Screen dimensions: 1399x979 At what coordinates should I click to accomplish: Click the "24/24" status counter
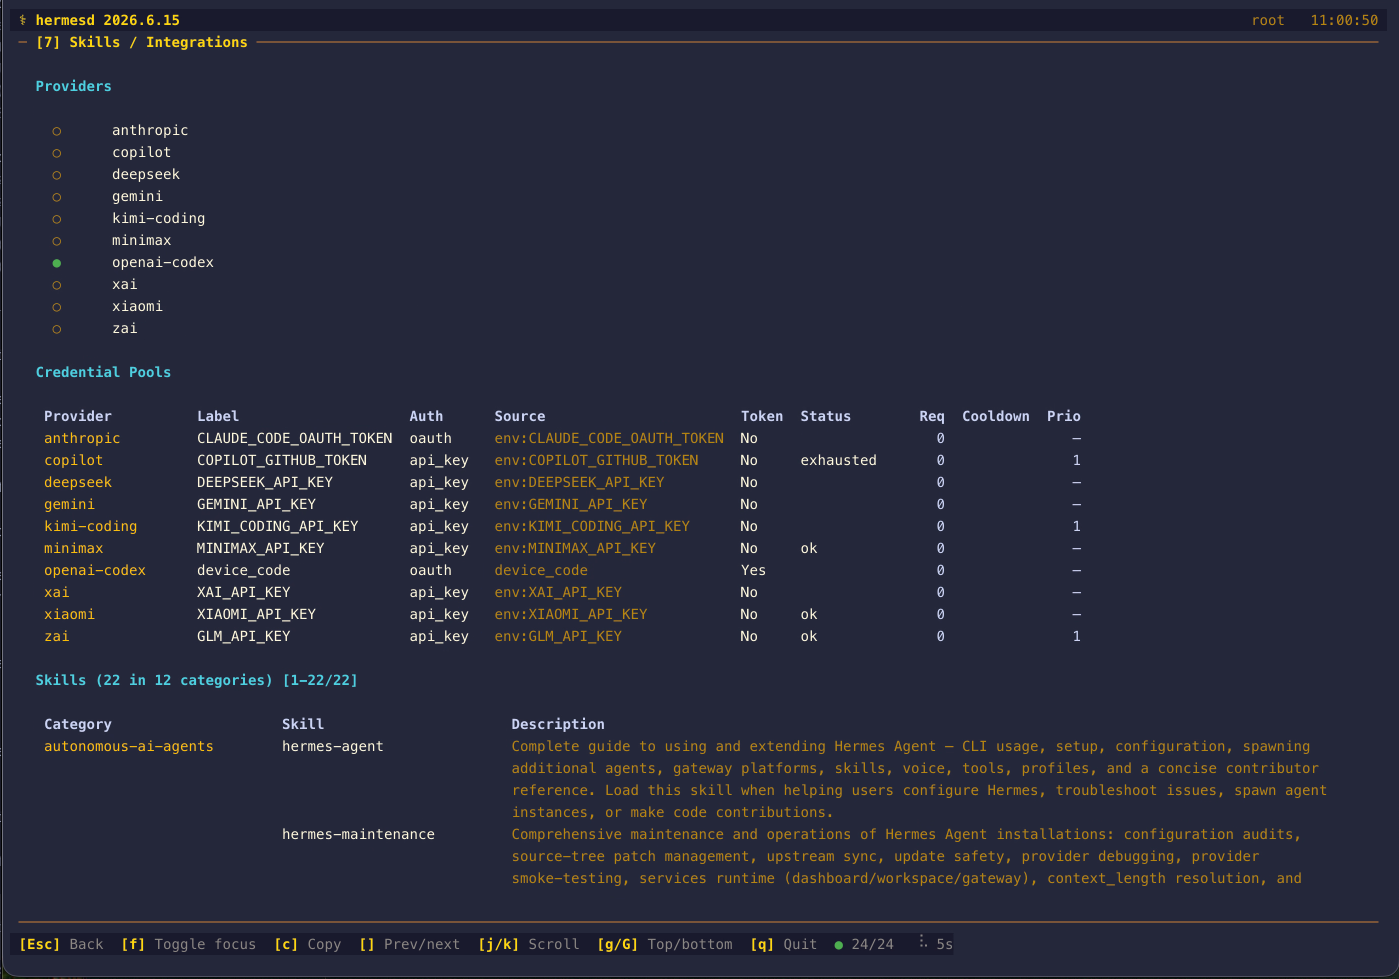point(873,944)
